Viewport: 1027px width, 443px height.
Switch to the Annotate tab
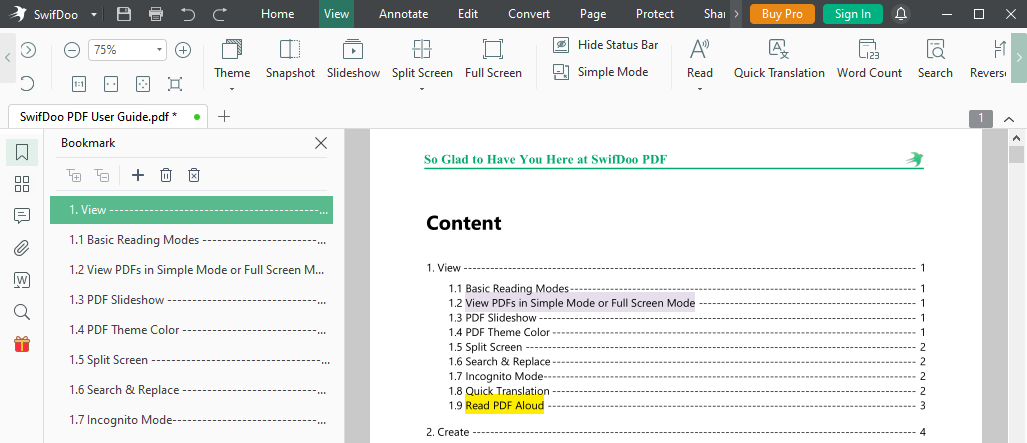(x=403, y=14)
